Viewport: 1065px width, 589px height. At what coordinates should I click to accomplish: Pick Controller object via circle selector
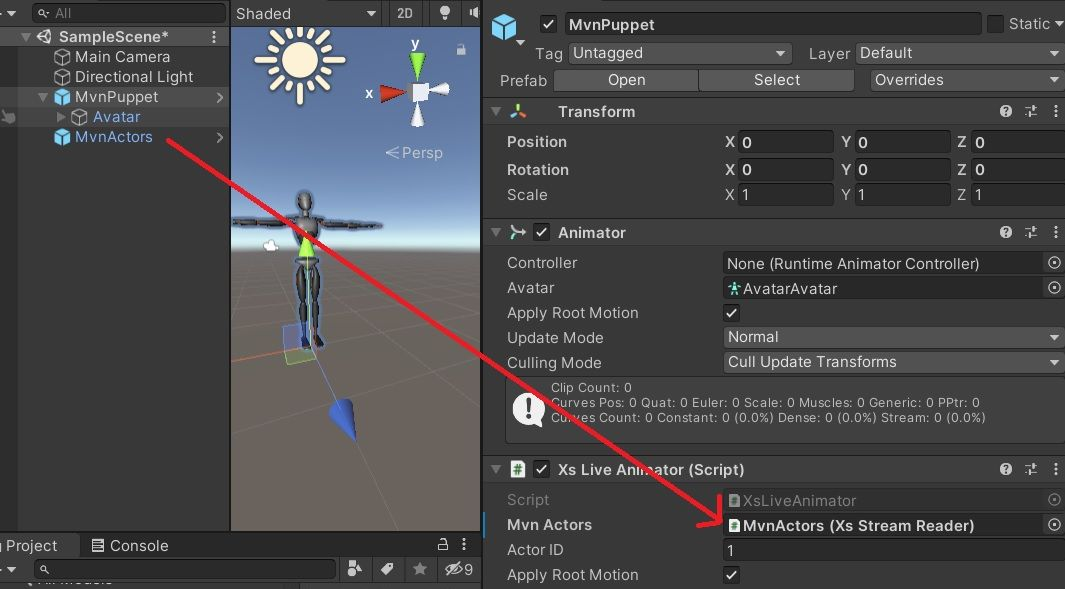(1053, 263)
